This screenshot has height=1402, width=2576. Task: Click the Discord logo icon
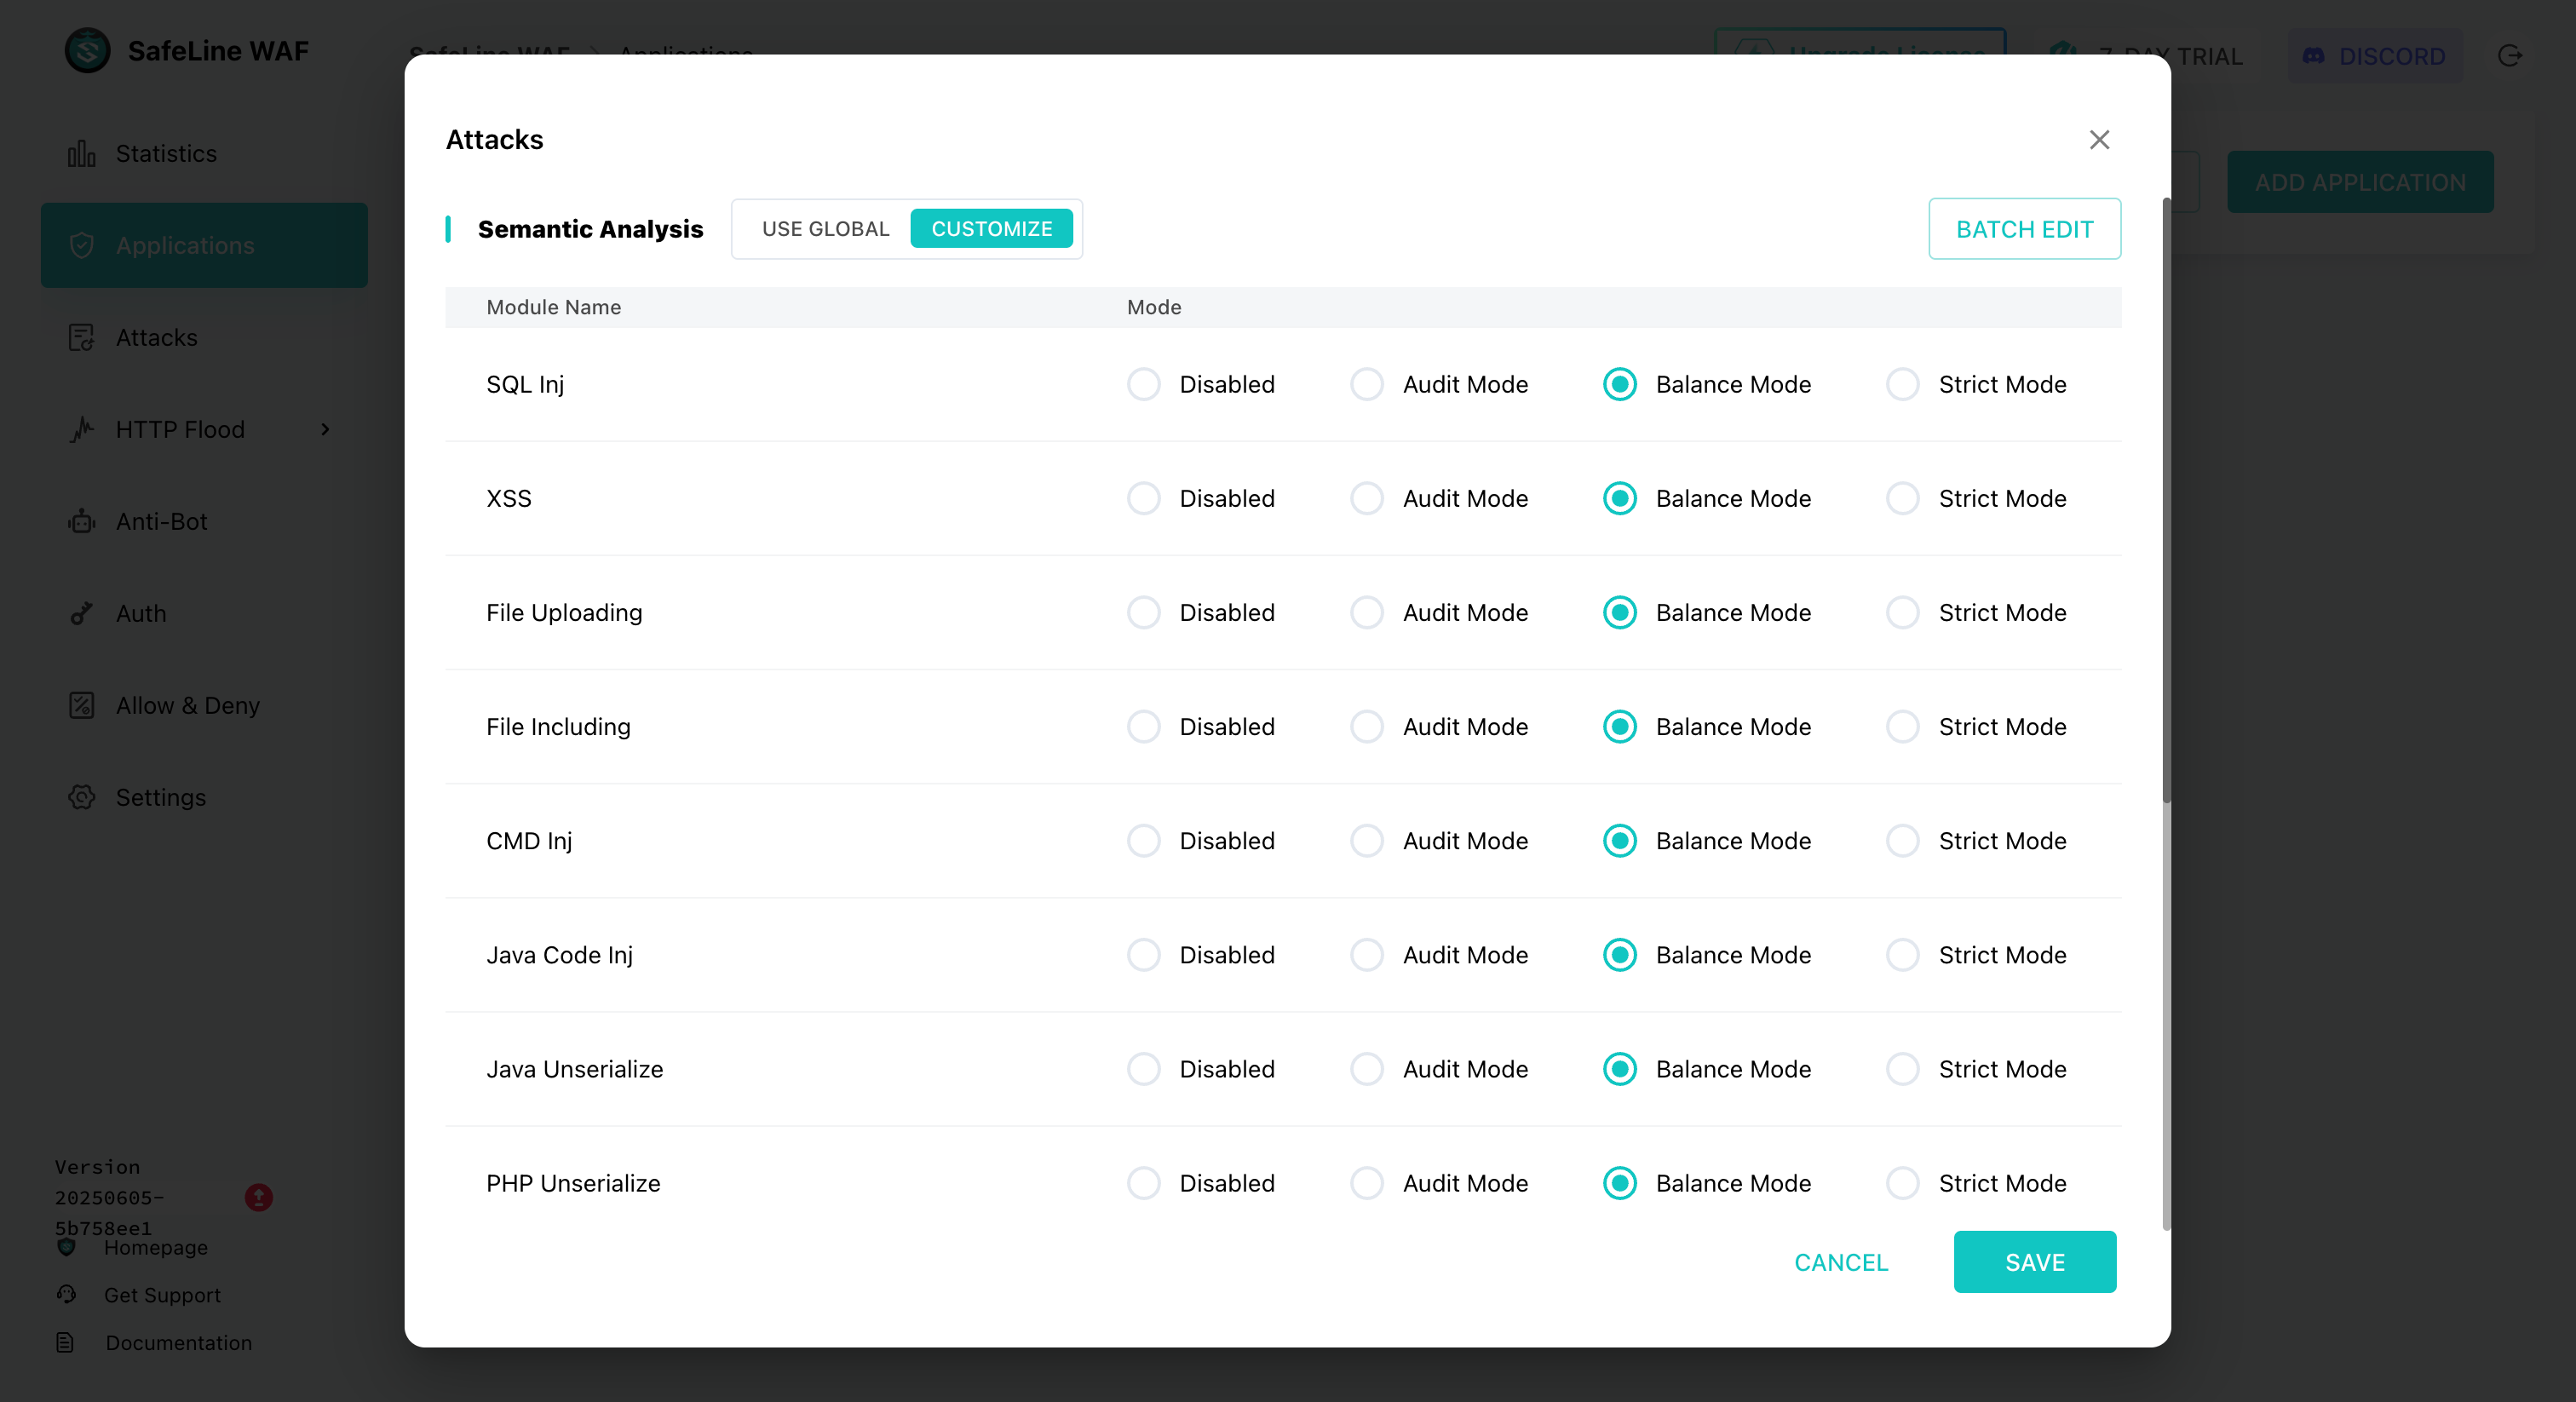[x=2313, y=56]
